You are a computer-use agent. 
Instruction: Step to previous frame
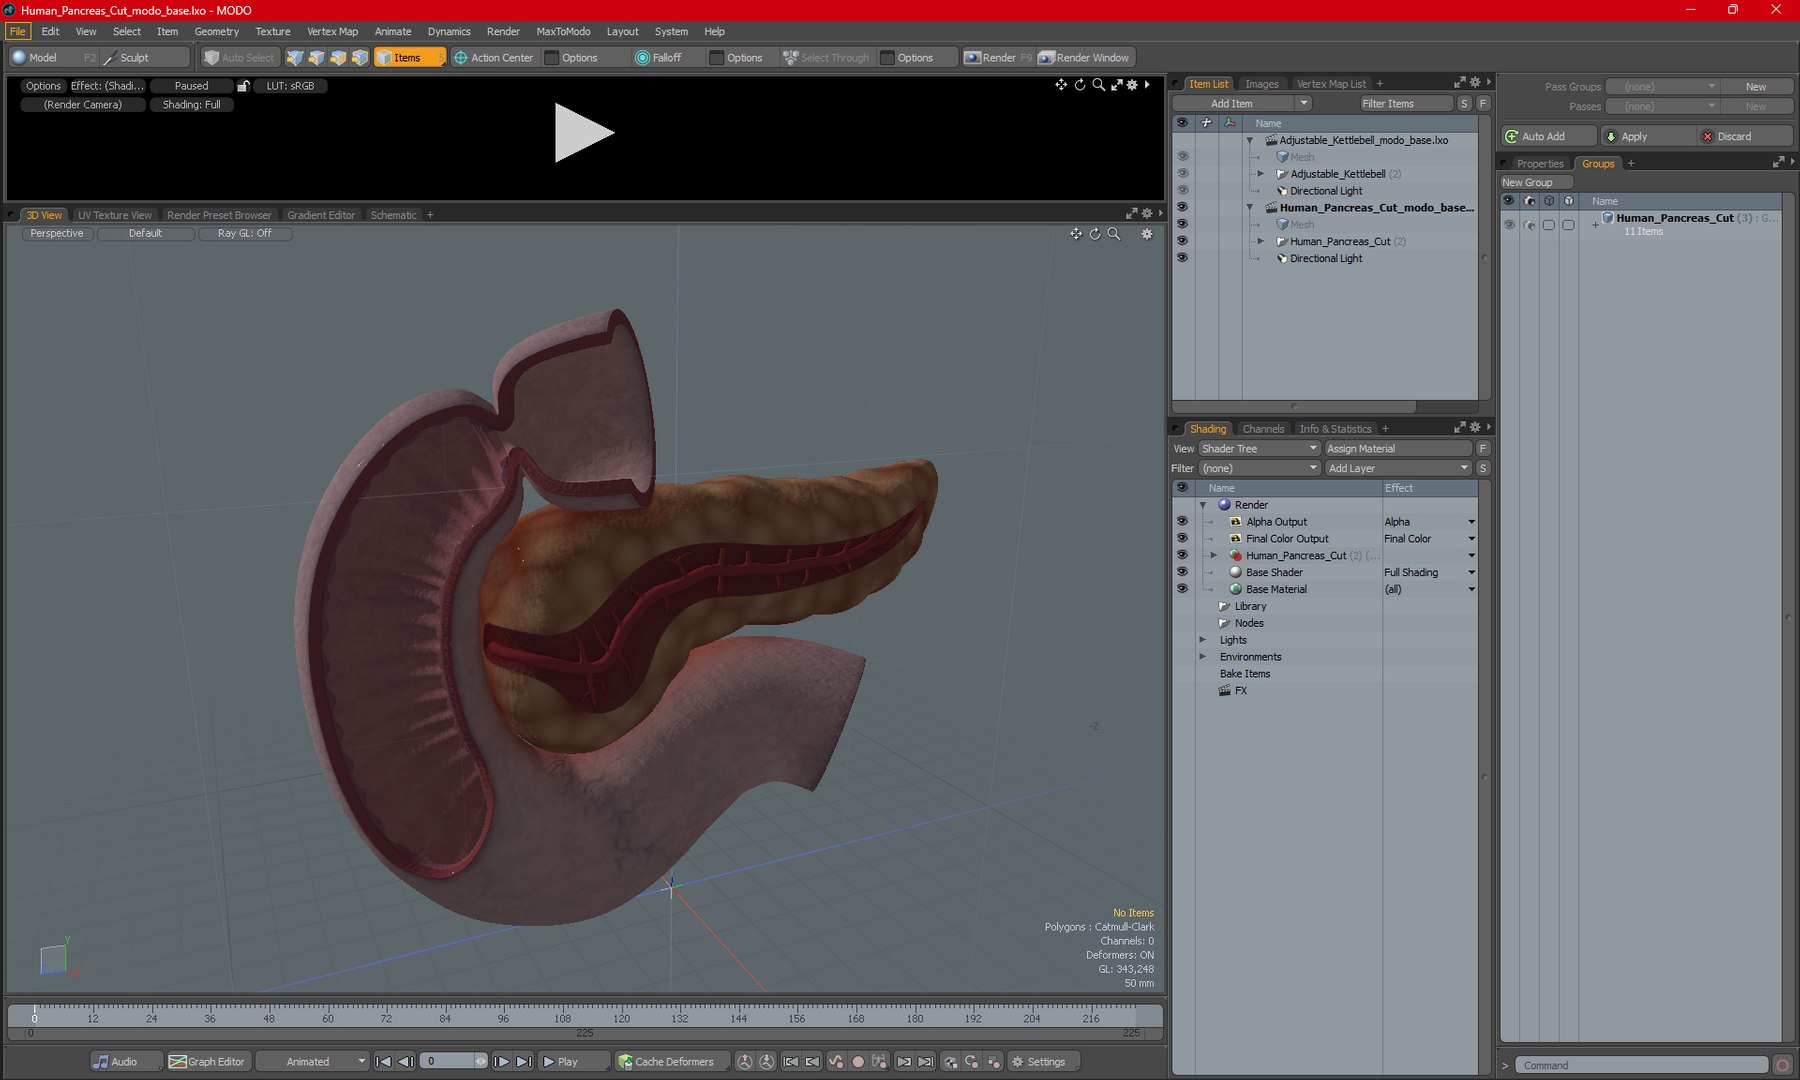pos(406,1062)
